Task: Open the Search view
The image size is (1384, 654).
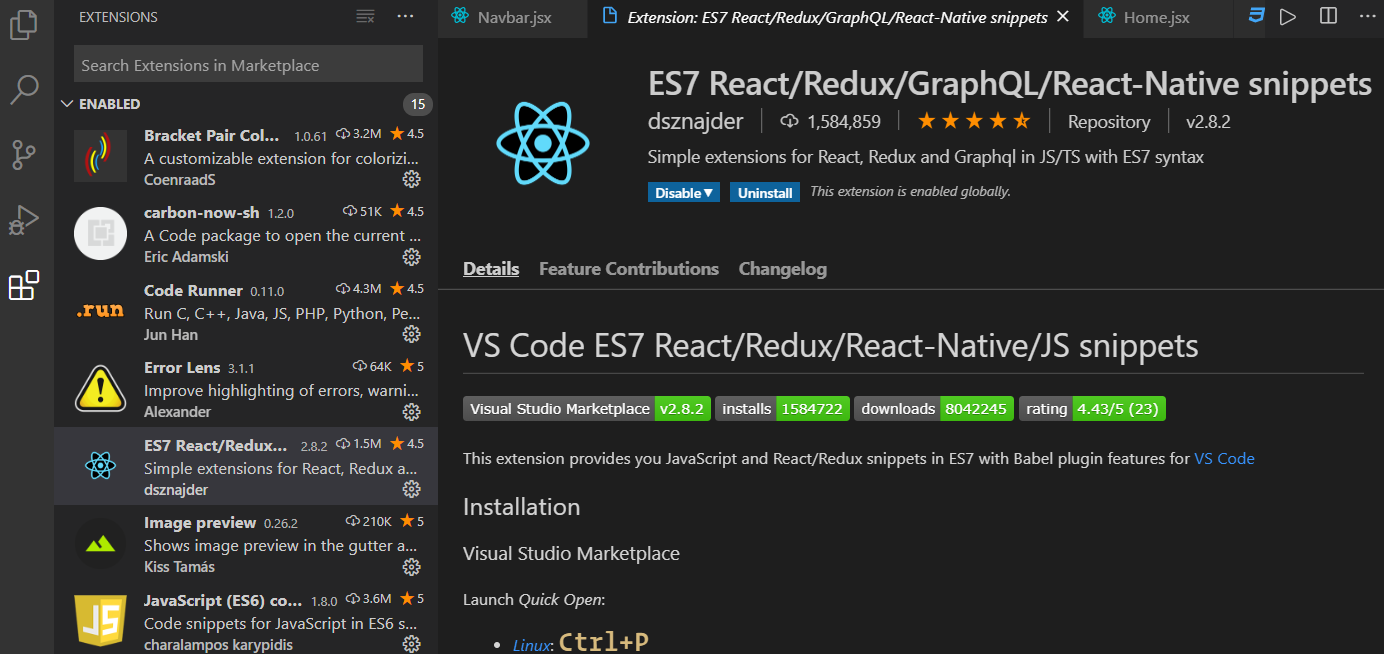Action: pyautogui.click(x=24, y=90)
